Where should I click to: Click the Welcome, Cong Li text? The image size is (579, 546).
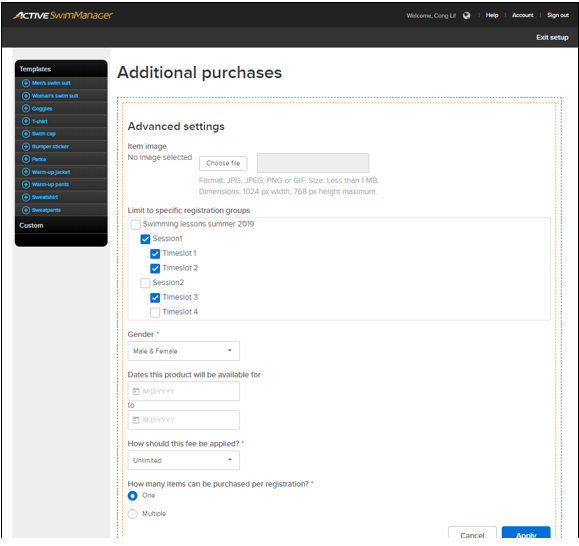[431, 16]
